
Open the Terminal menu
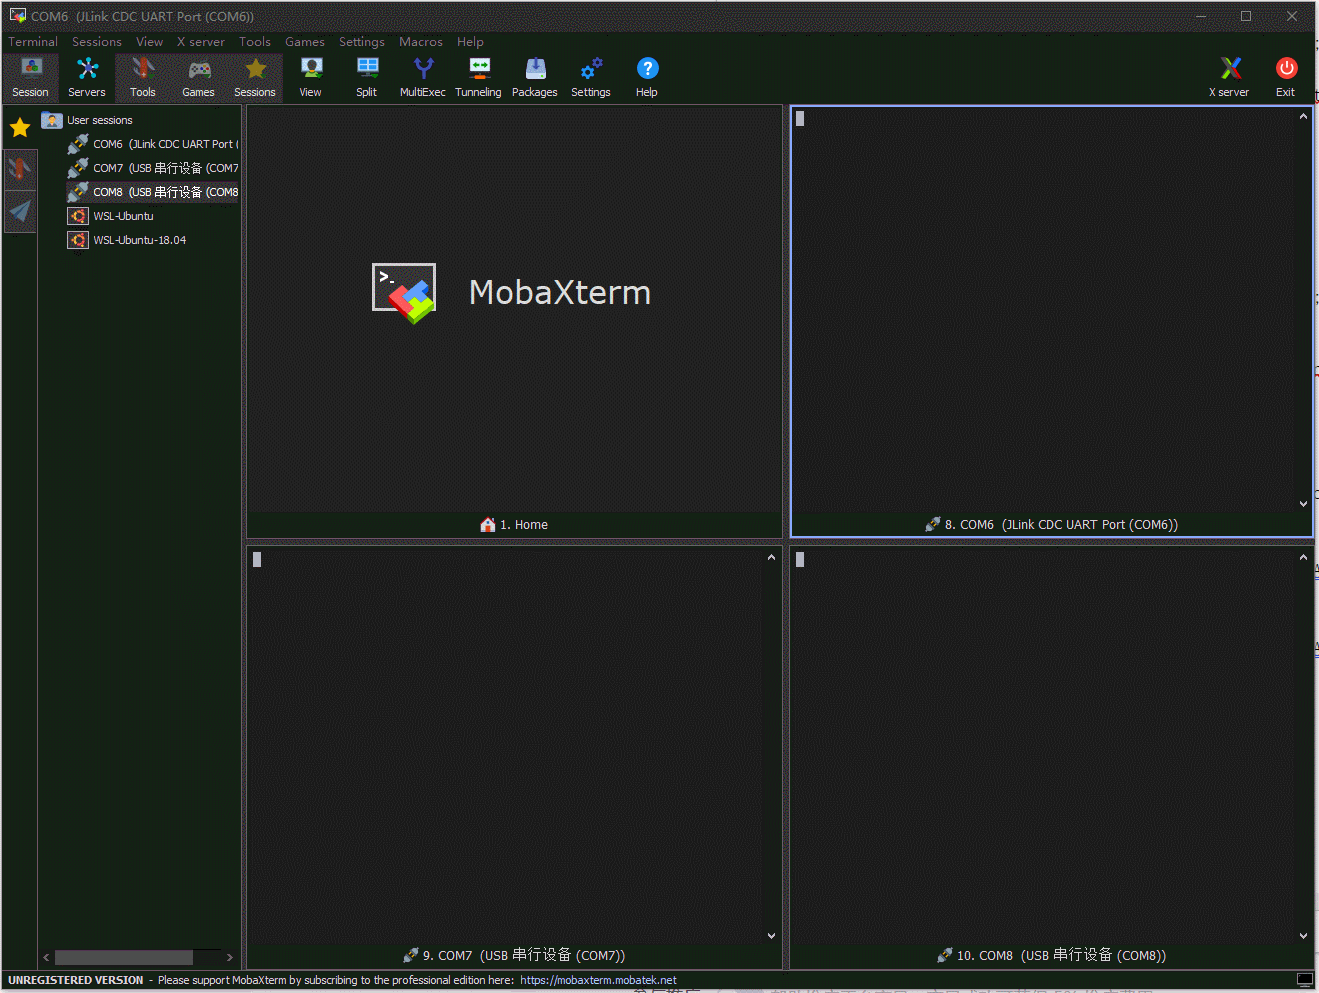point(33,42)
